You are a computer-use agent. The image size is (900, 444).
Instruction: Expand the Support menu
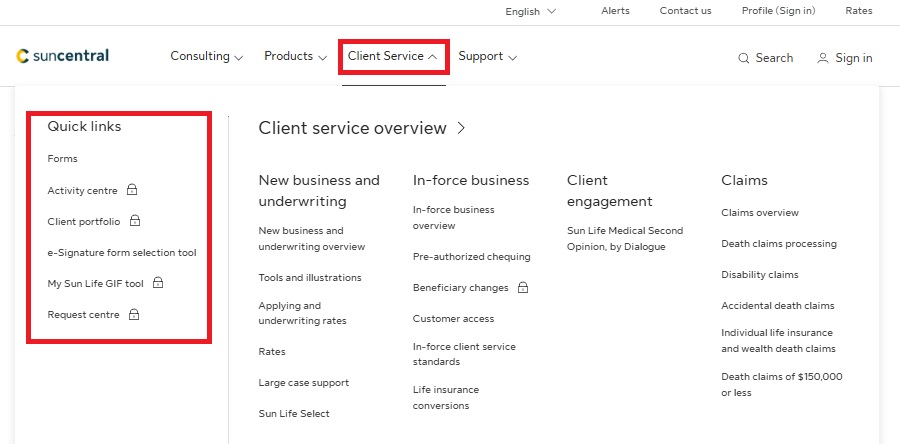tap(487, 56)
